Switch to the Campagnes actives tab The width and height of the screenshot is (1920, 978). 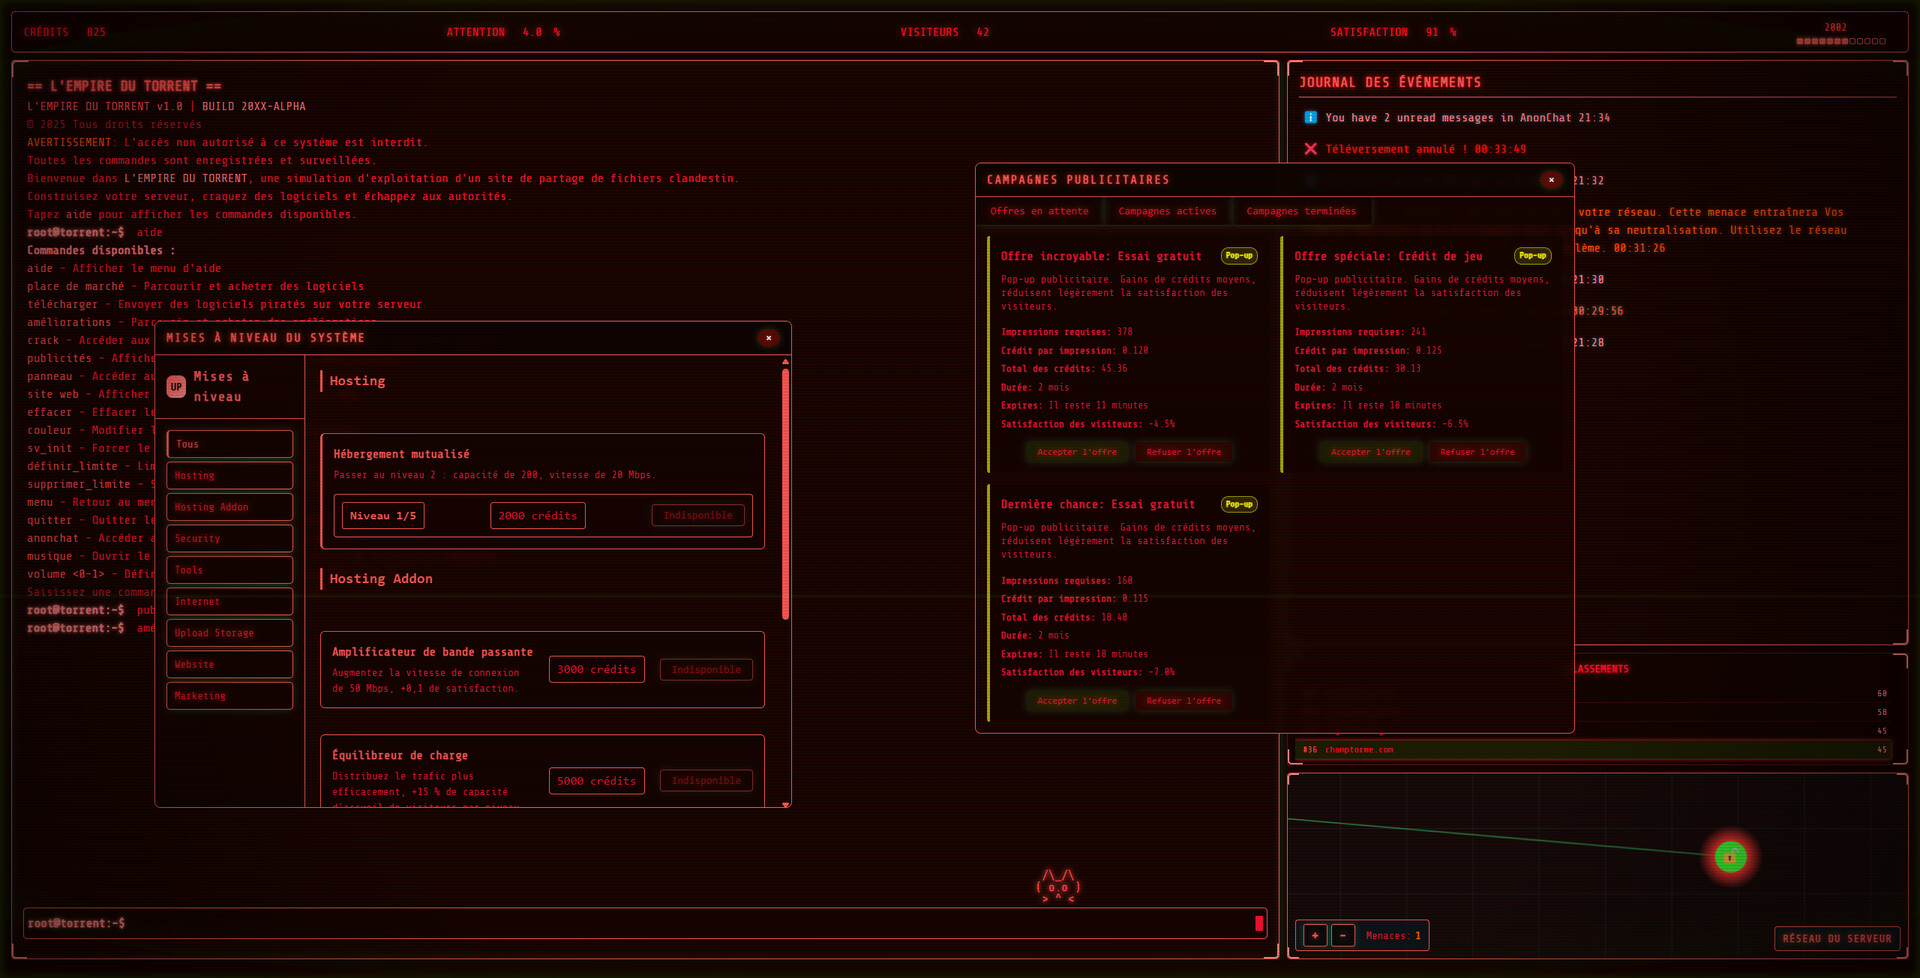(1167, 212)
